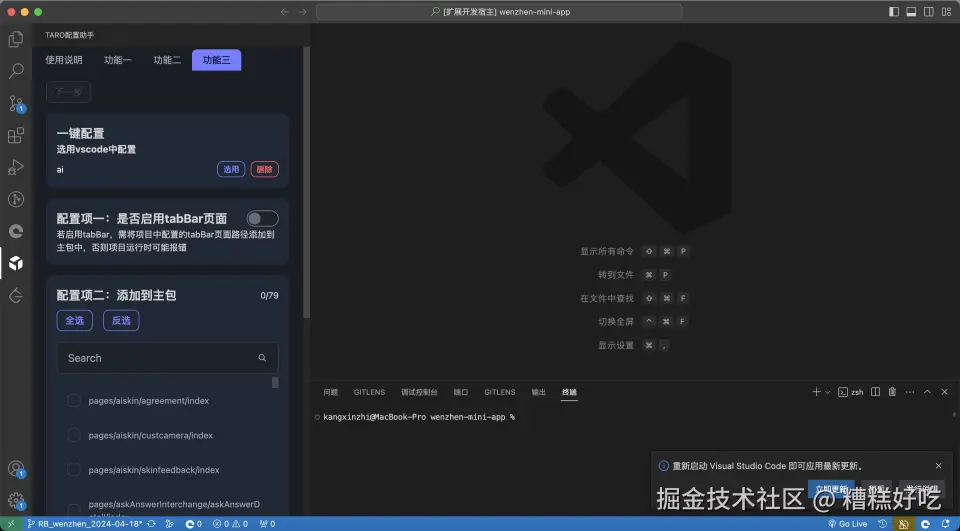
Task: Open the TARO cube icon in activity bar
Action: pos(16,263)
